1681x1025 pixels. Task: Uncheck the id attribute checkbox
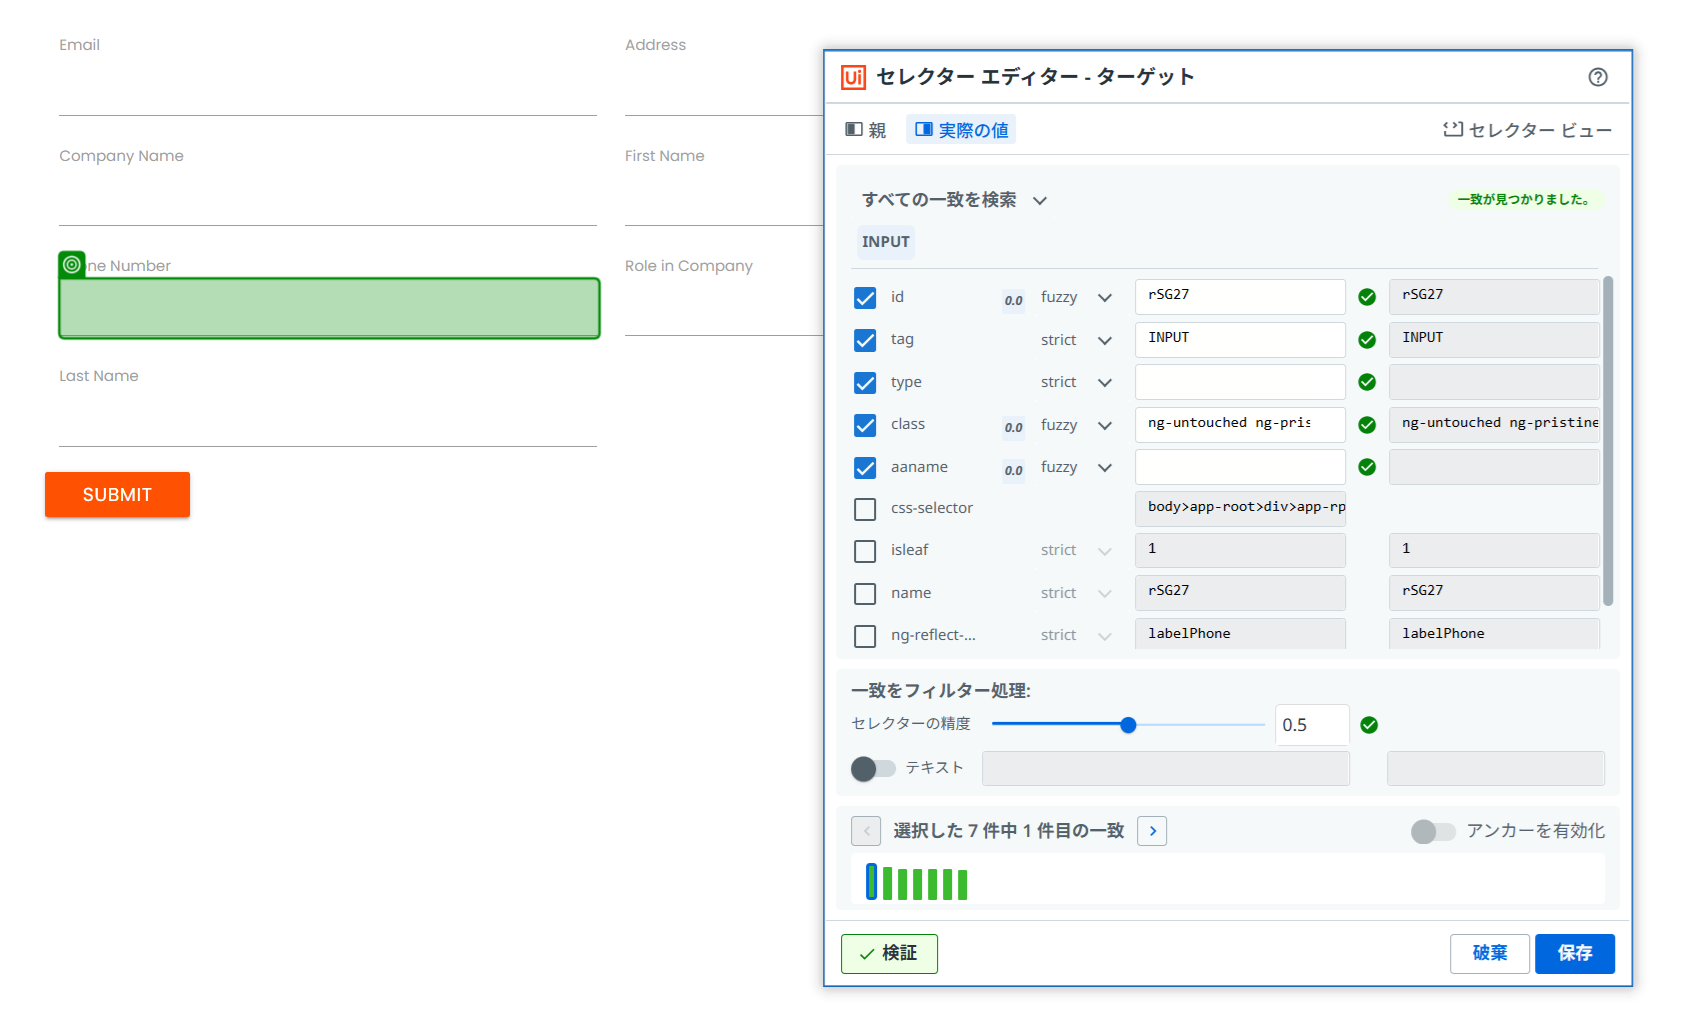pyautogui.click(x=865, y=298)
